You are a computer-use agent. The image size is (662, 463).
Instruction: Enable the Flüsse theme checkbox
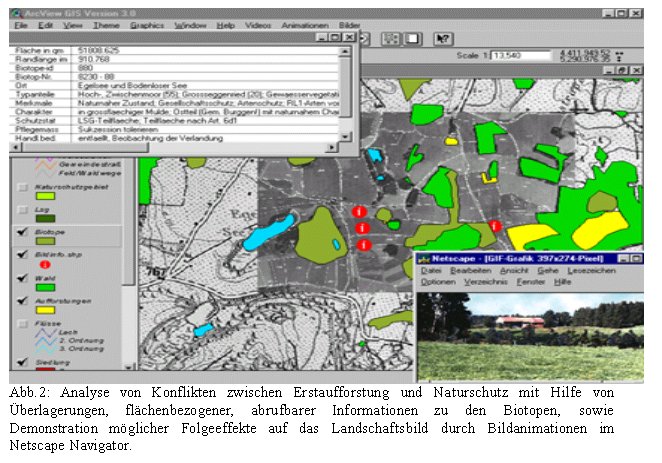click(23, 324)
